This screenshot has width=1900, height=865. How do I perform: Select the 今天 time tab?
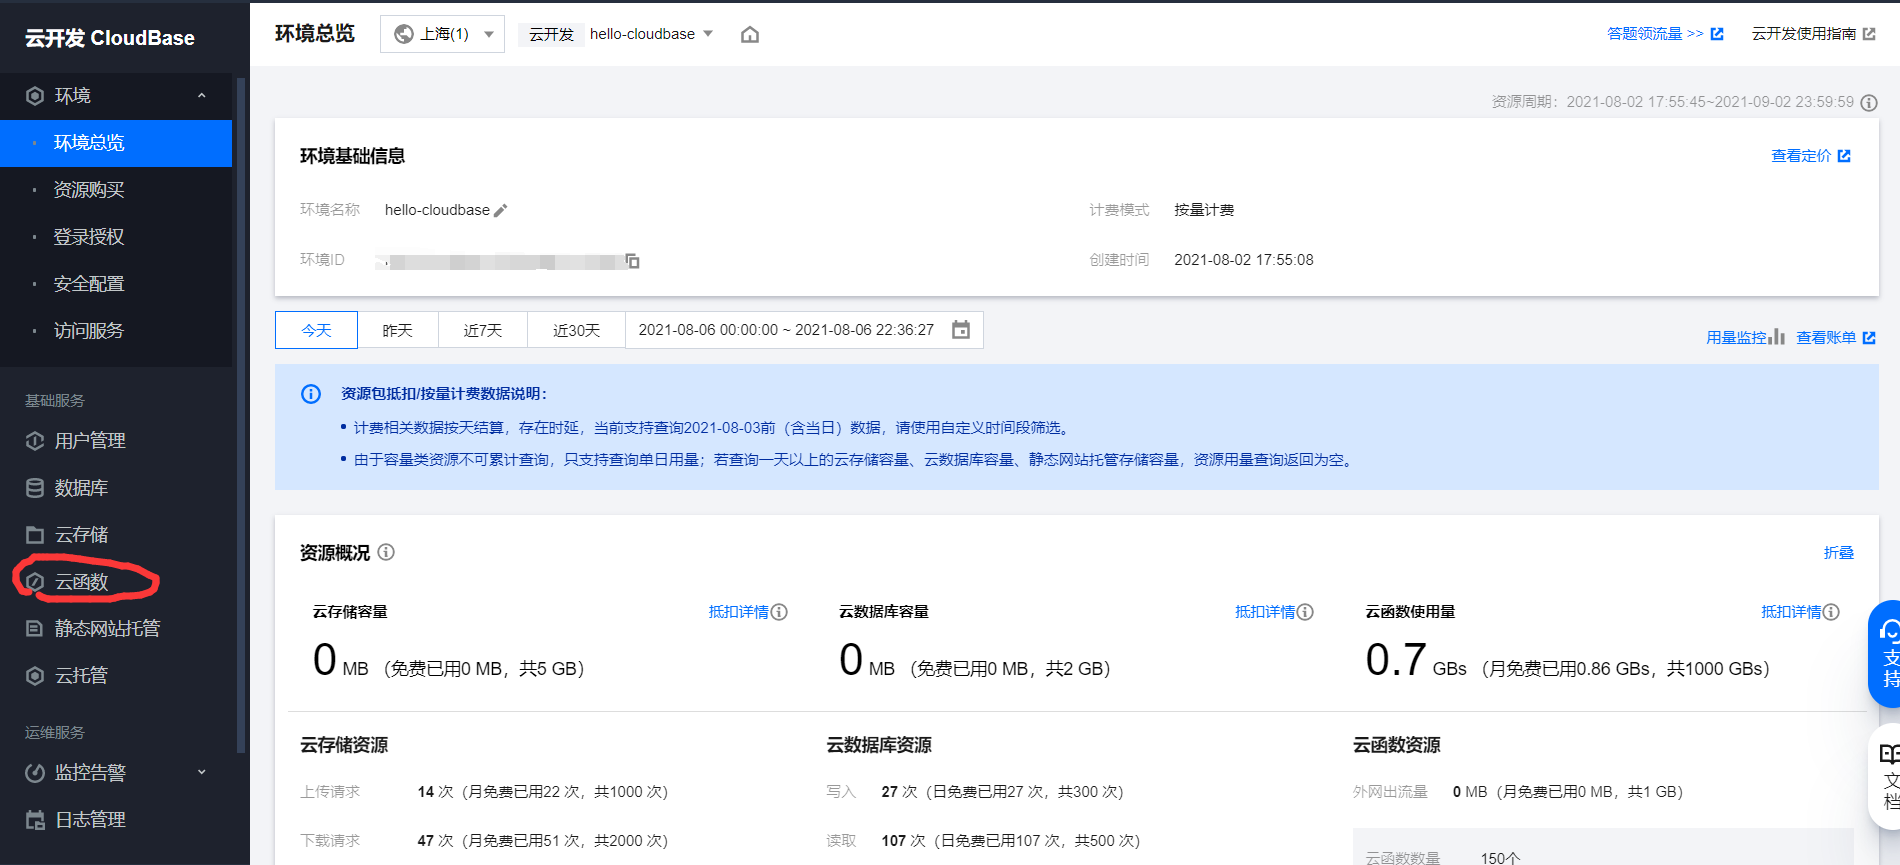click(x=316, y=330)
